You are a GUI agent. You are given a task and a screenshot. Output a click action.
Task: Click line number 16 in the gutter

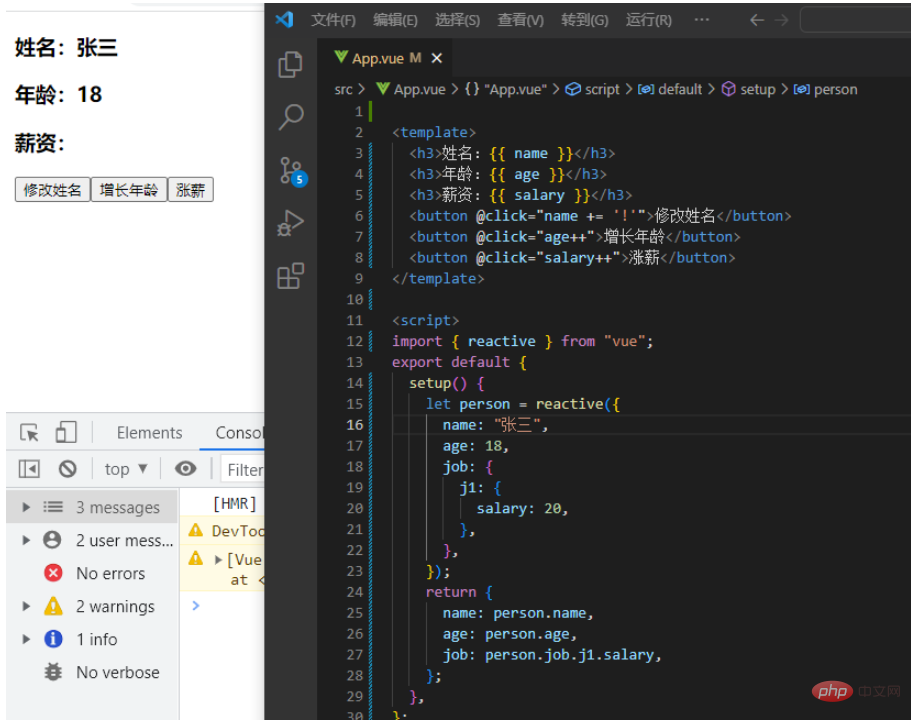[x=355, y=425]
